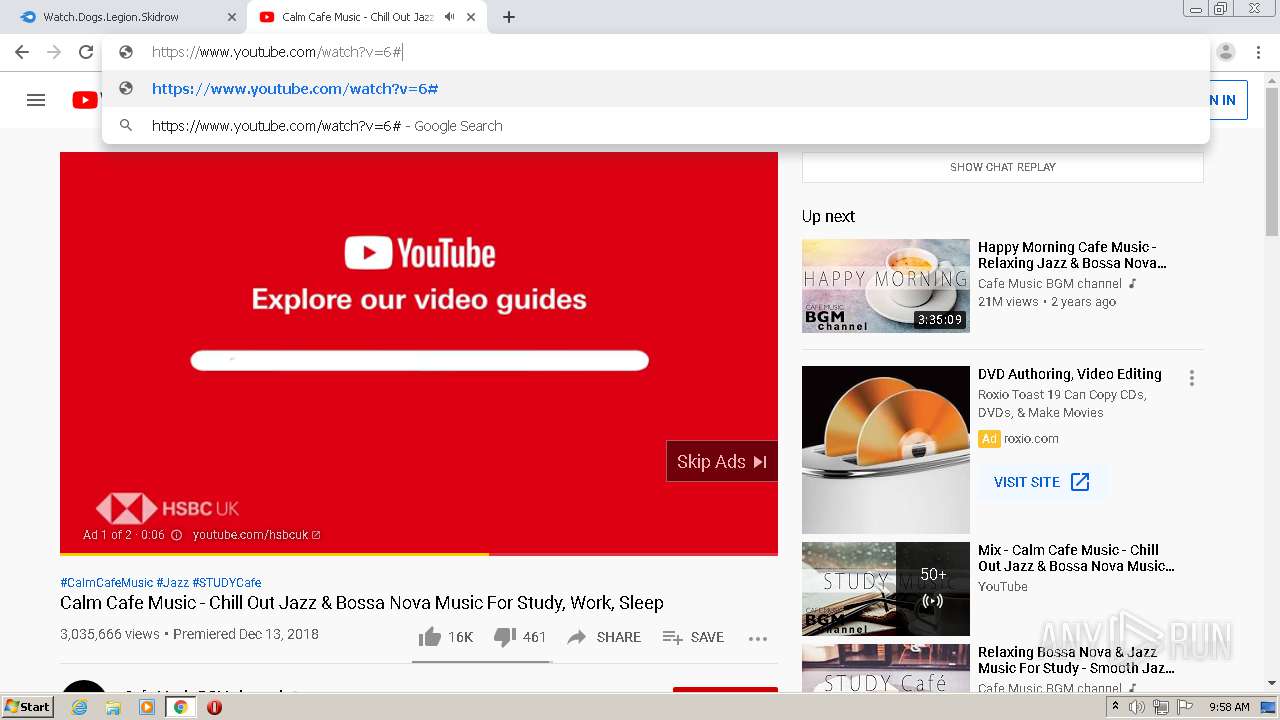The height and width of the screenshot is (720, 1280).
Task: Open the Chrome profile avatar icon
Action: [x=1226, y=52]
